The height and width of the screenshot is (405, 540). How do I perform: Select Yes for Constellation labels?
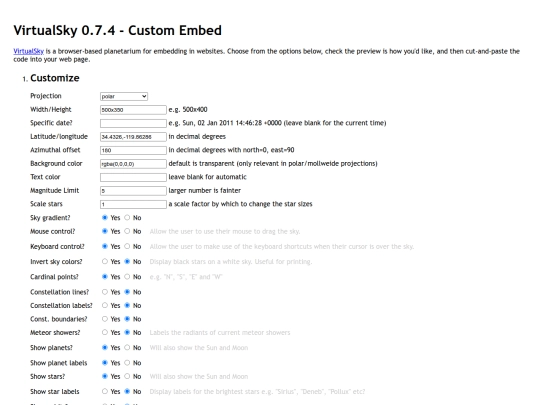(x=105, y=305)
